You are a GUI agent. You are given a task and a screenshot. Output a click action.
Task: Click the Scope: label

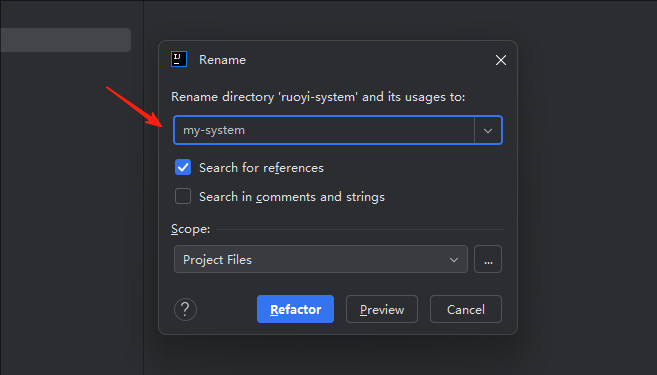(x=191, y=229)
